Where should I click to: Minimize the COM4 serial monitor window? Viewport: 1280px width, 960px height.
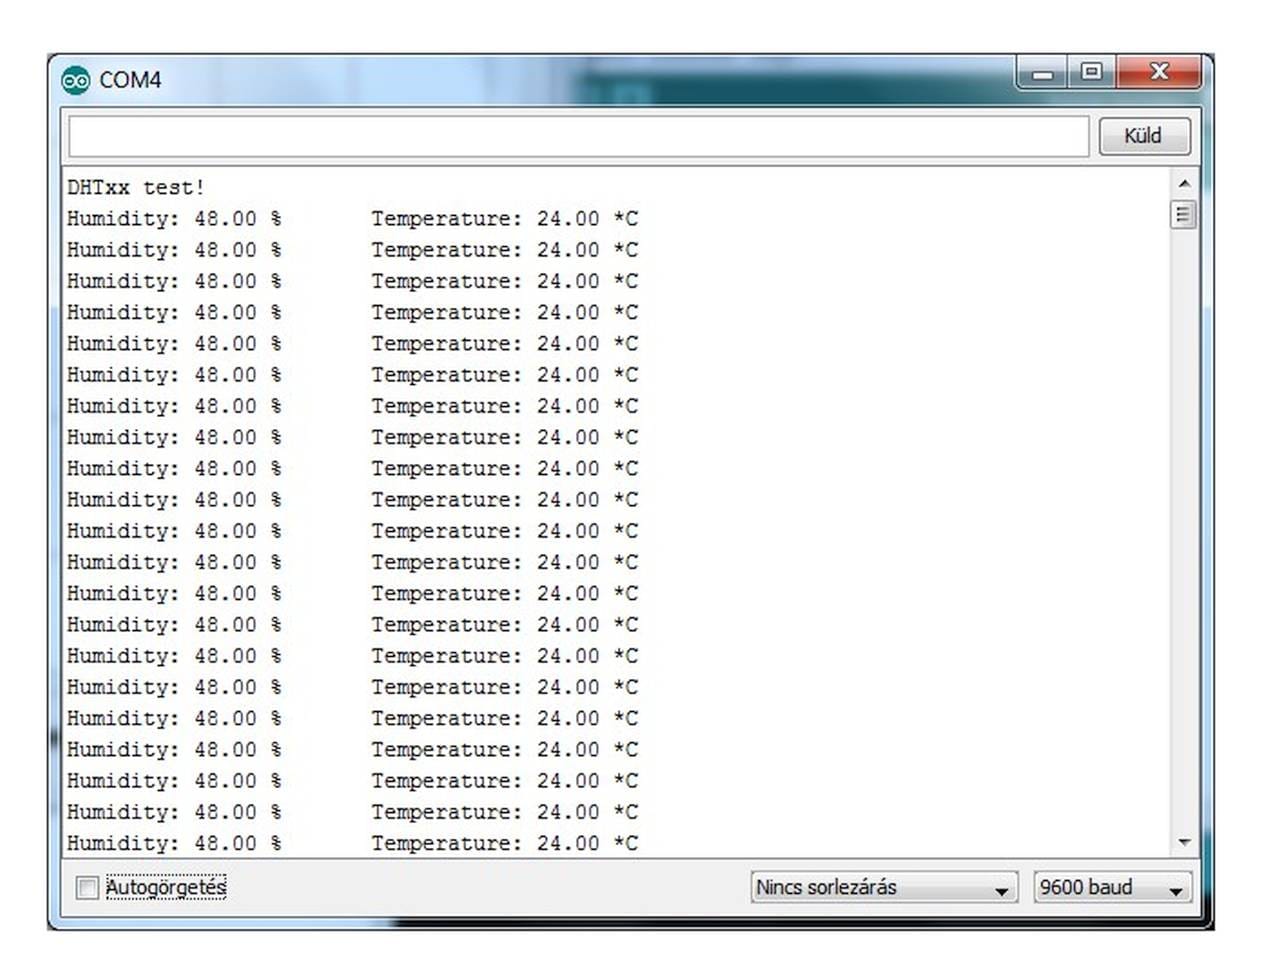(x=1042, y=73)
